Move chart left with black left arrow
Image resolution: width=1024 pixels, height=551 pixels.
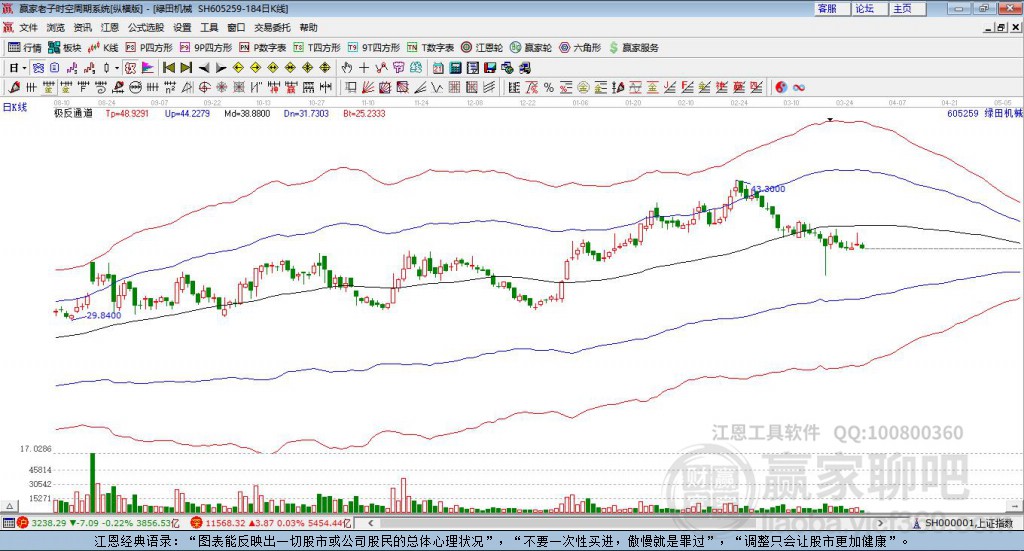pos(204,68)
